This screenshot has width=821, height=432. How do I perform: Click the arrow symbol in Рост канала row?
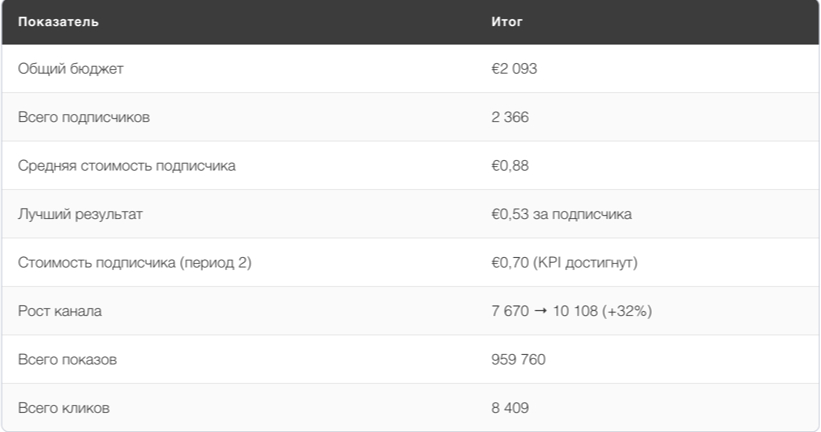click(x=541, y=311)
